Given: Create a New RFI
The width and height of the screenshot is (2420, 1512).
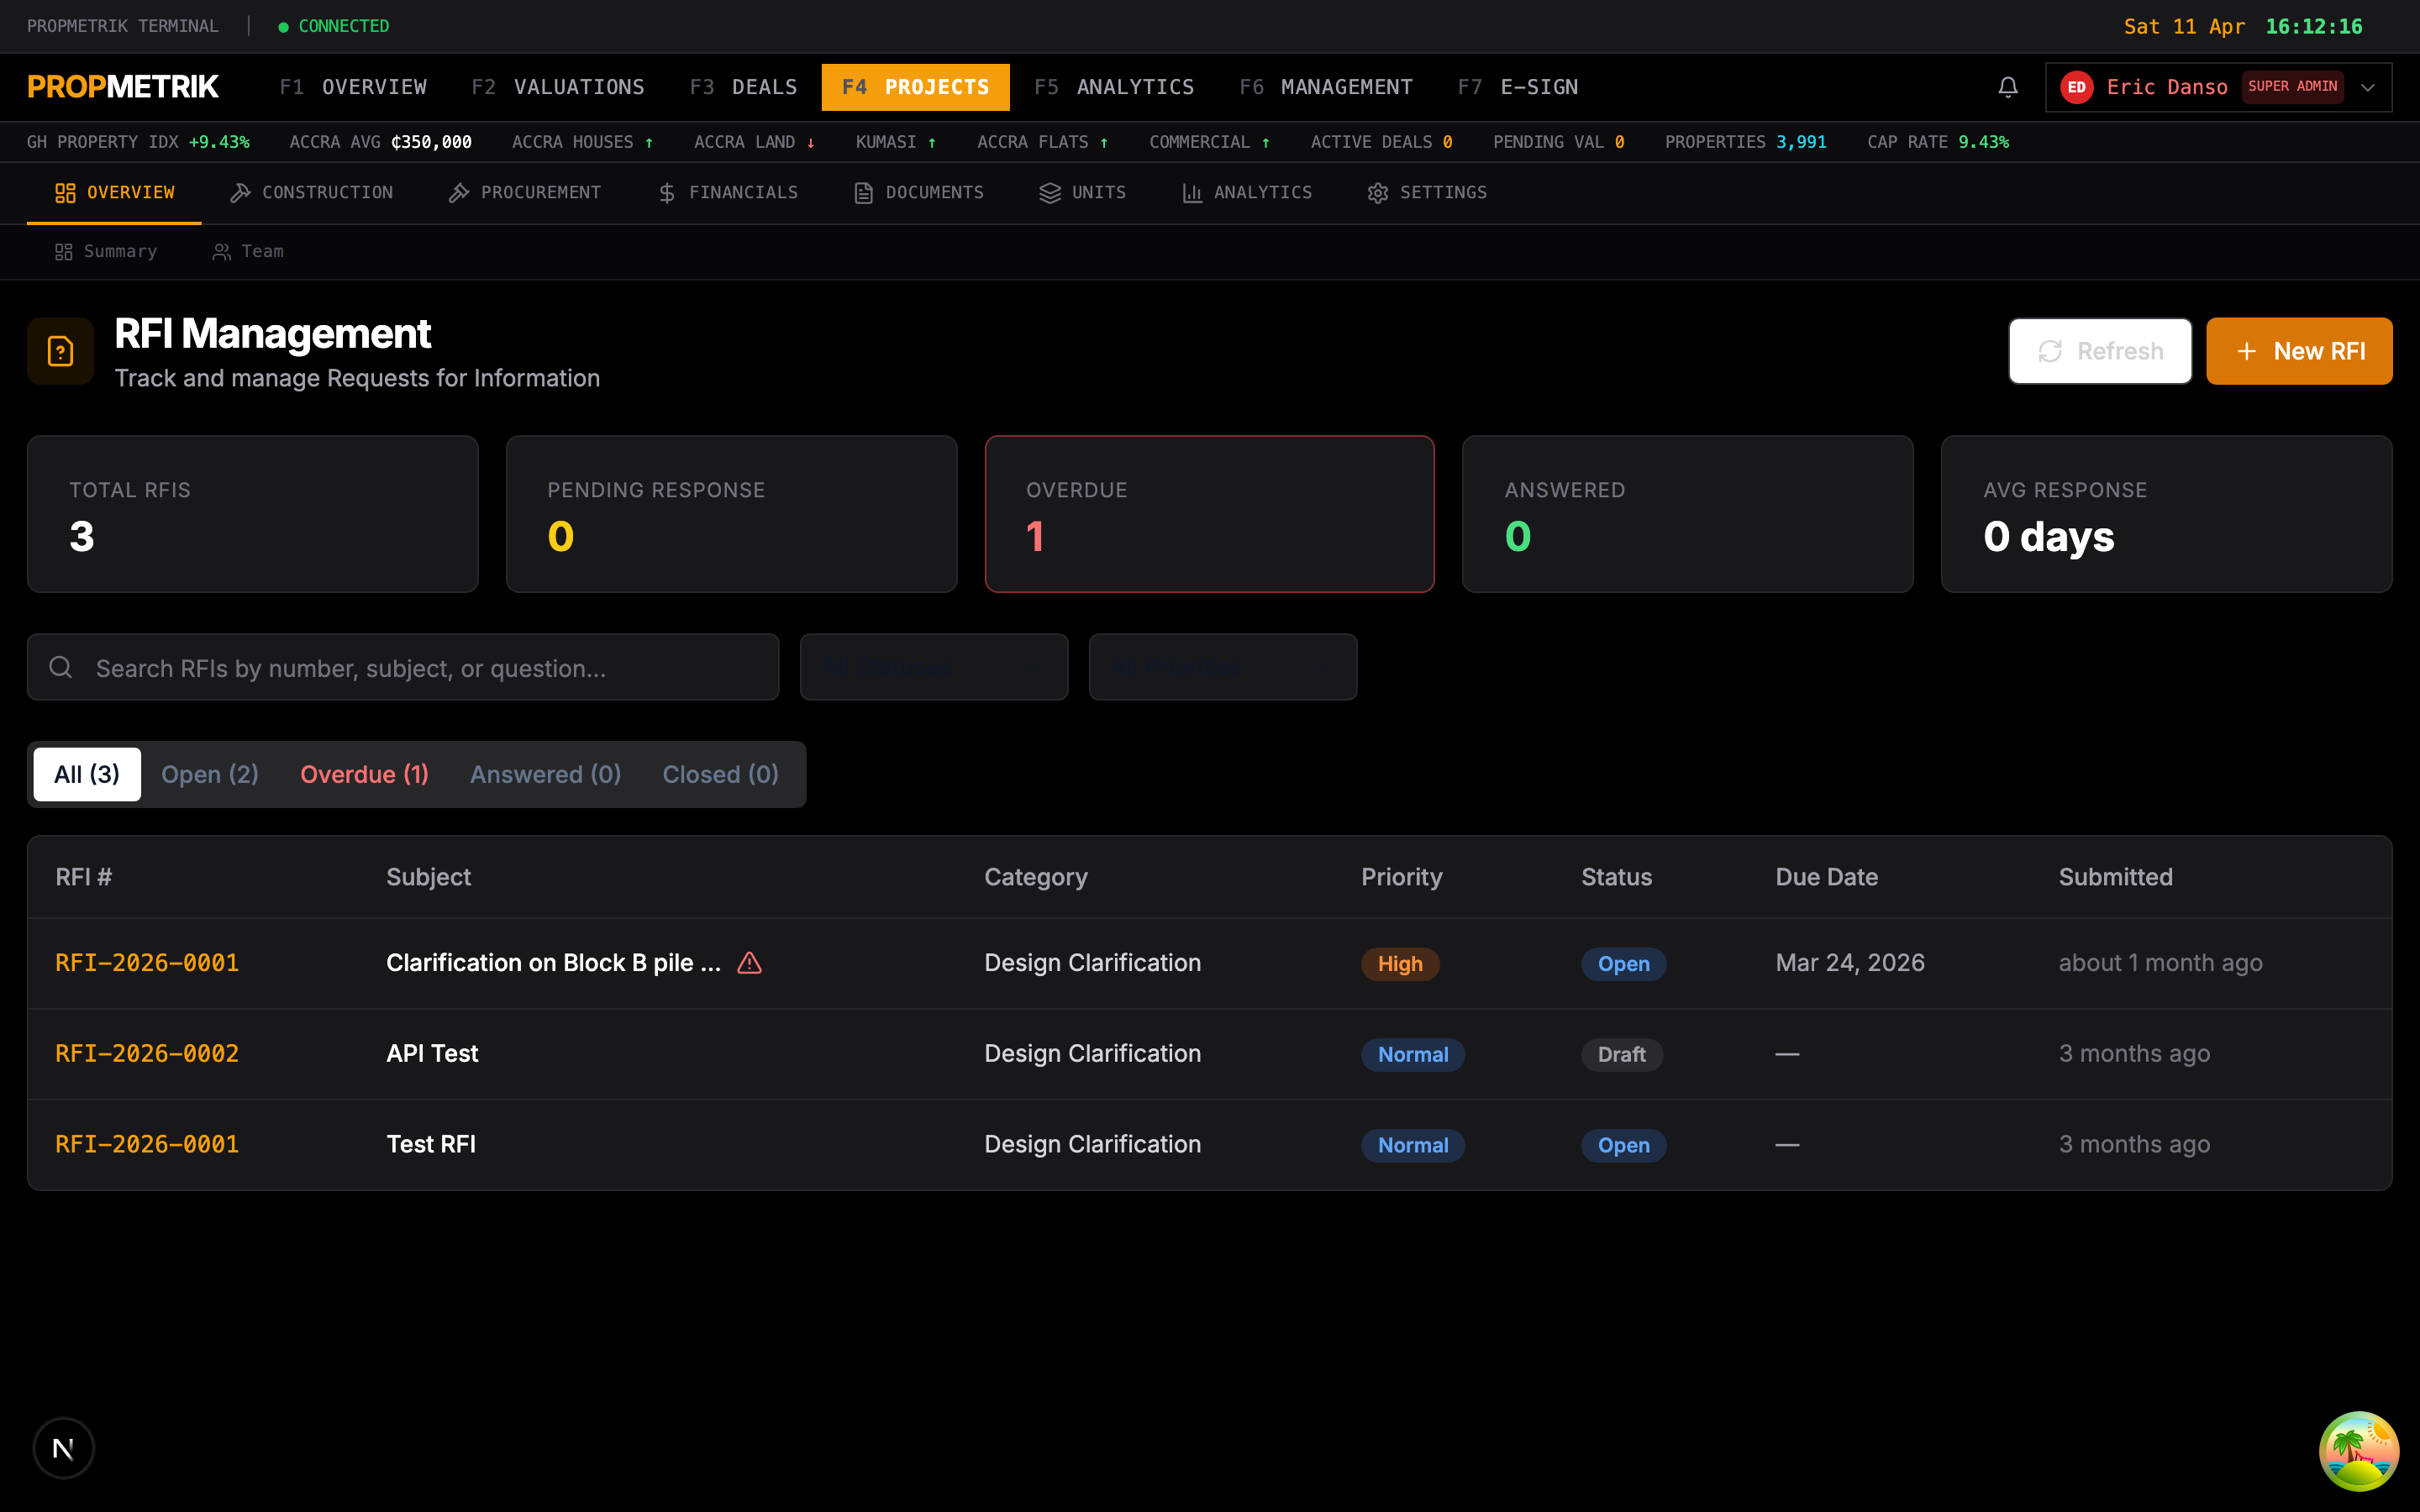Looking at the screenshot, I should [x=2299, y=351].
